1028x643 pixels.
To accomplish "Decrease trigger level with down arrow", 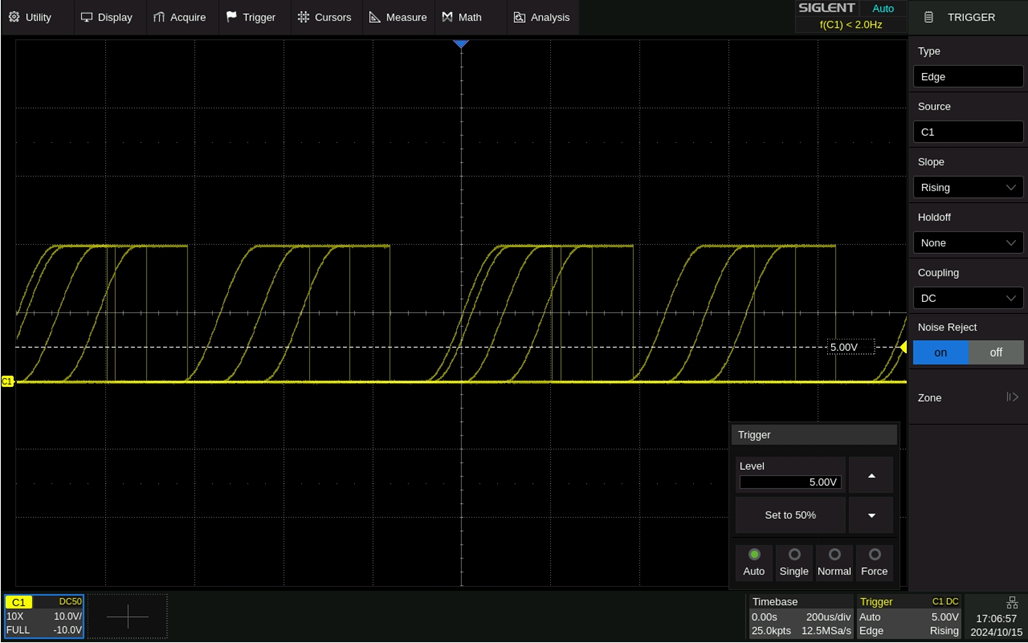I will coord(871,515).
